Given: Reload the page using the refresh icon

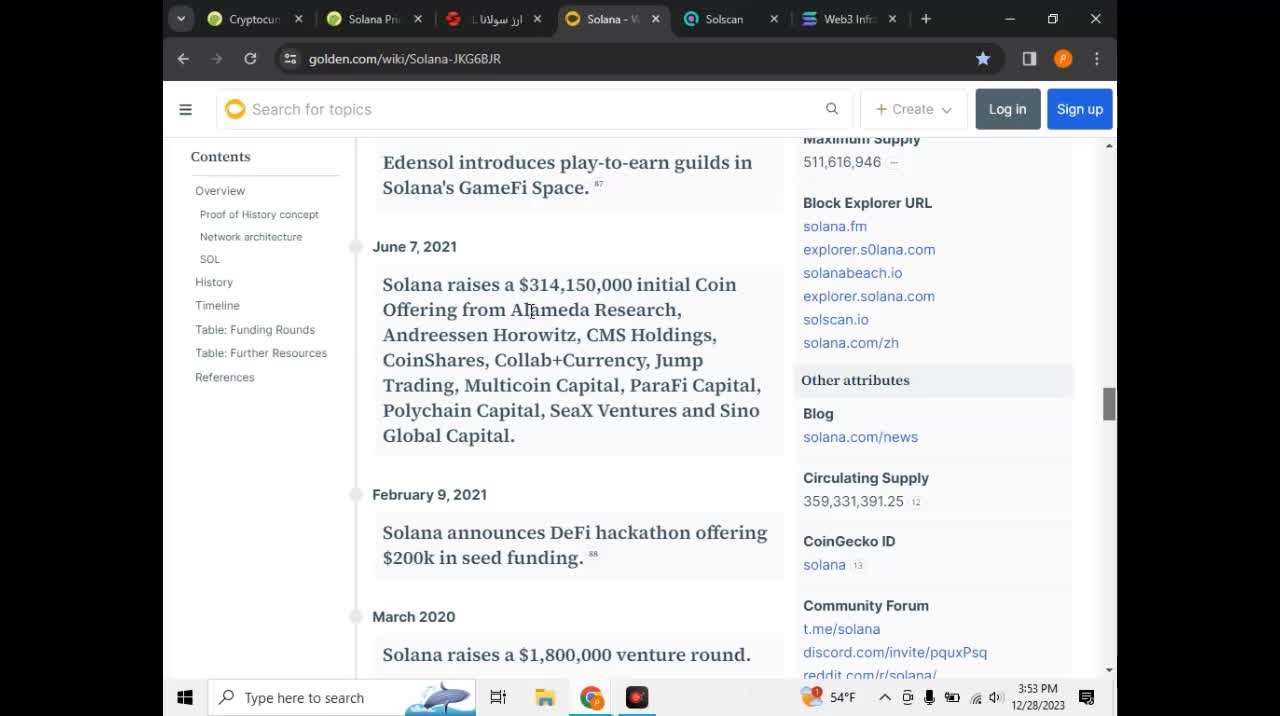Looking at the screenshot, I should click(x=250, y=59).
